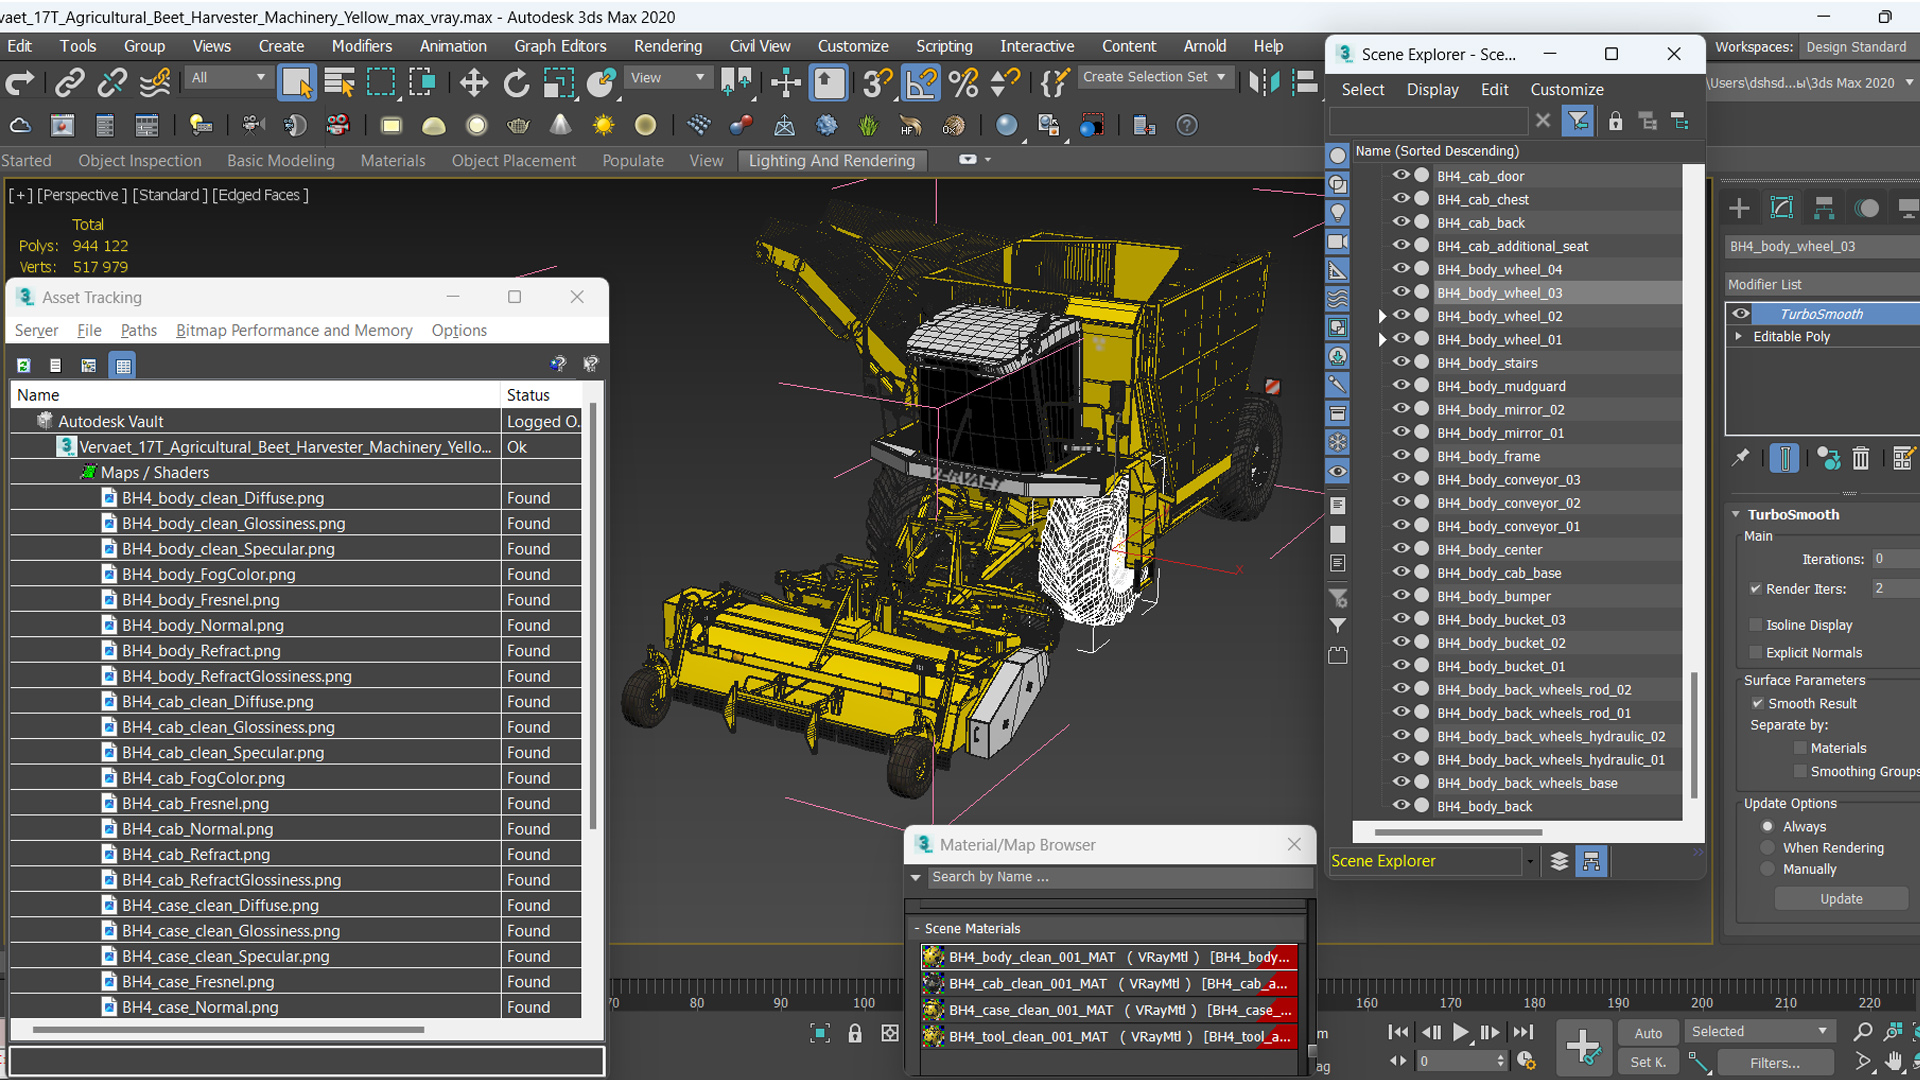Click the lock selection padlock in status bar
The width and height of the screenshot is (1920, 1080).
click(855, 1033)
